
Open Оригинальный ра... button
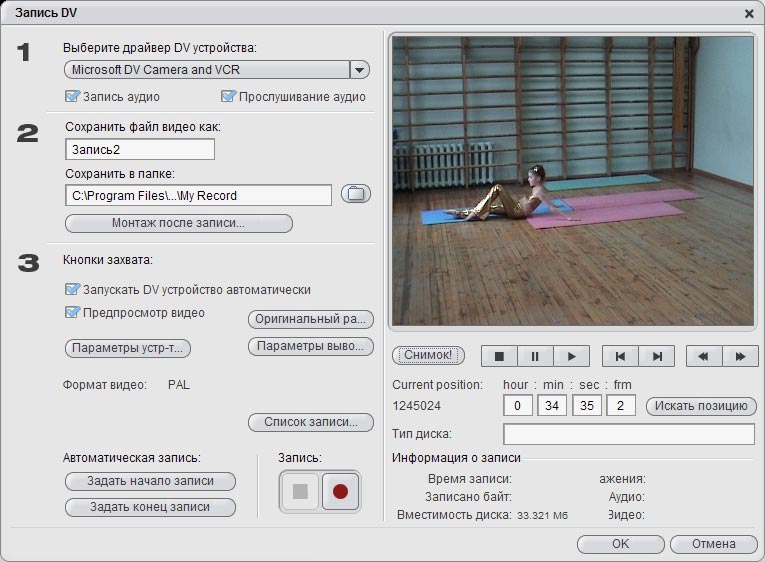[x=311, y=320]
